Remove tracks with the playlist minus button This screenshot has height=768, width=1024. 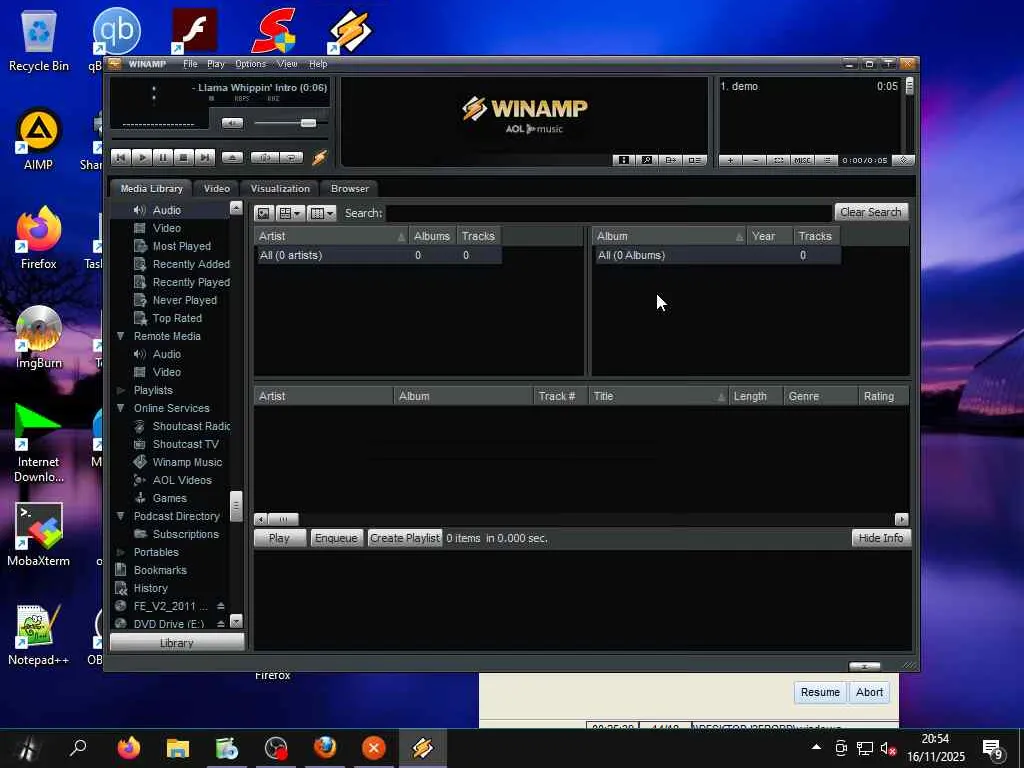pyautogui.click(x=754, y=160)
